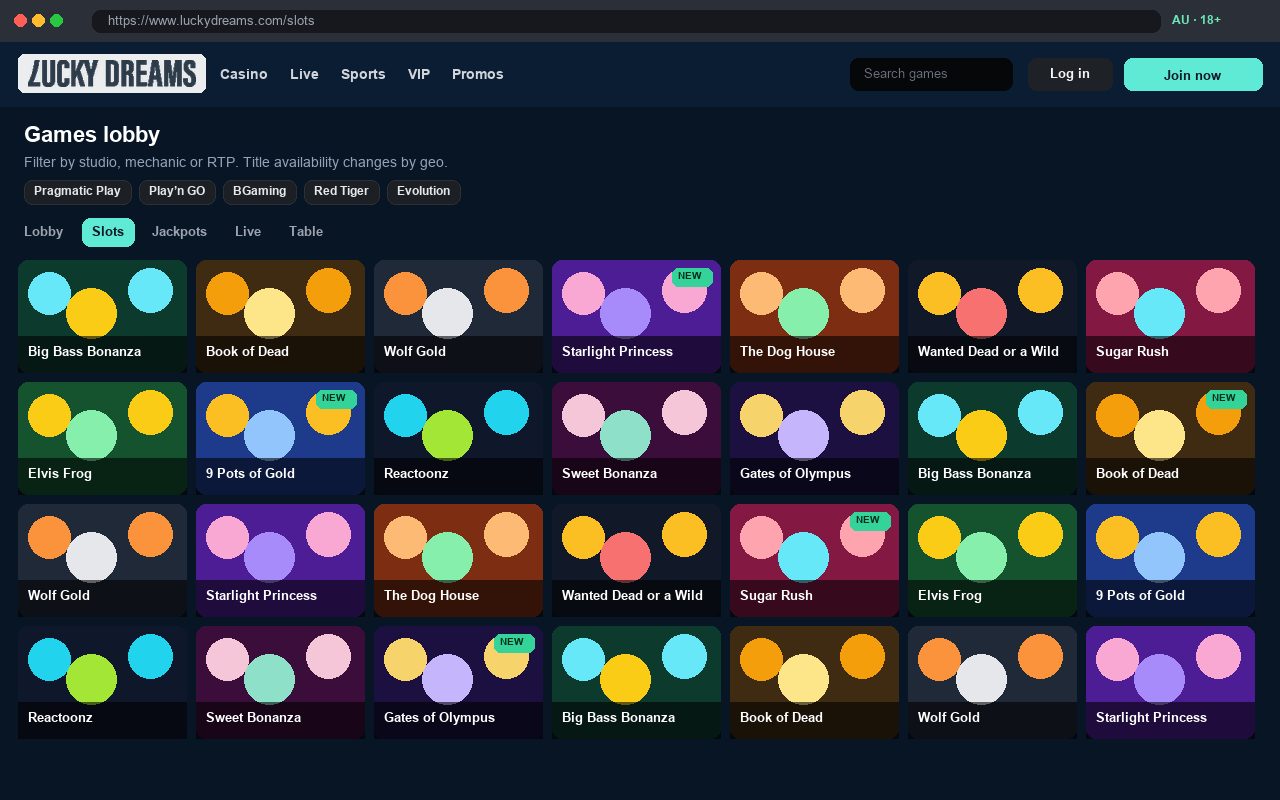Open Sugar Rush card without a NEW badge
Image resolution: width=1280 pixels, height=800 pixels.
[1170, 316]
